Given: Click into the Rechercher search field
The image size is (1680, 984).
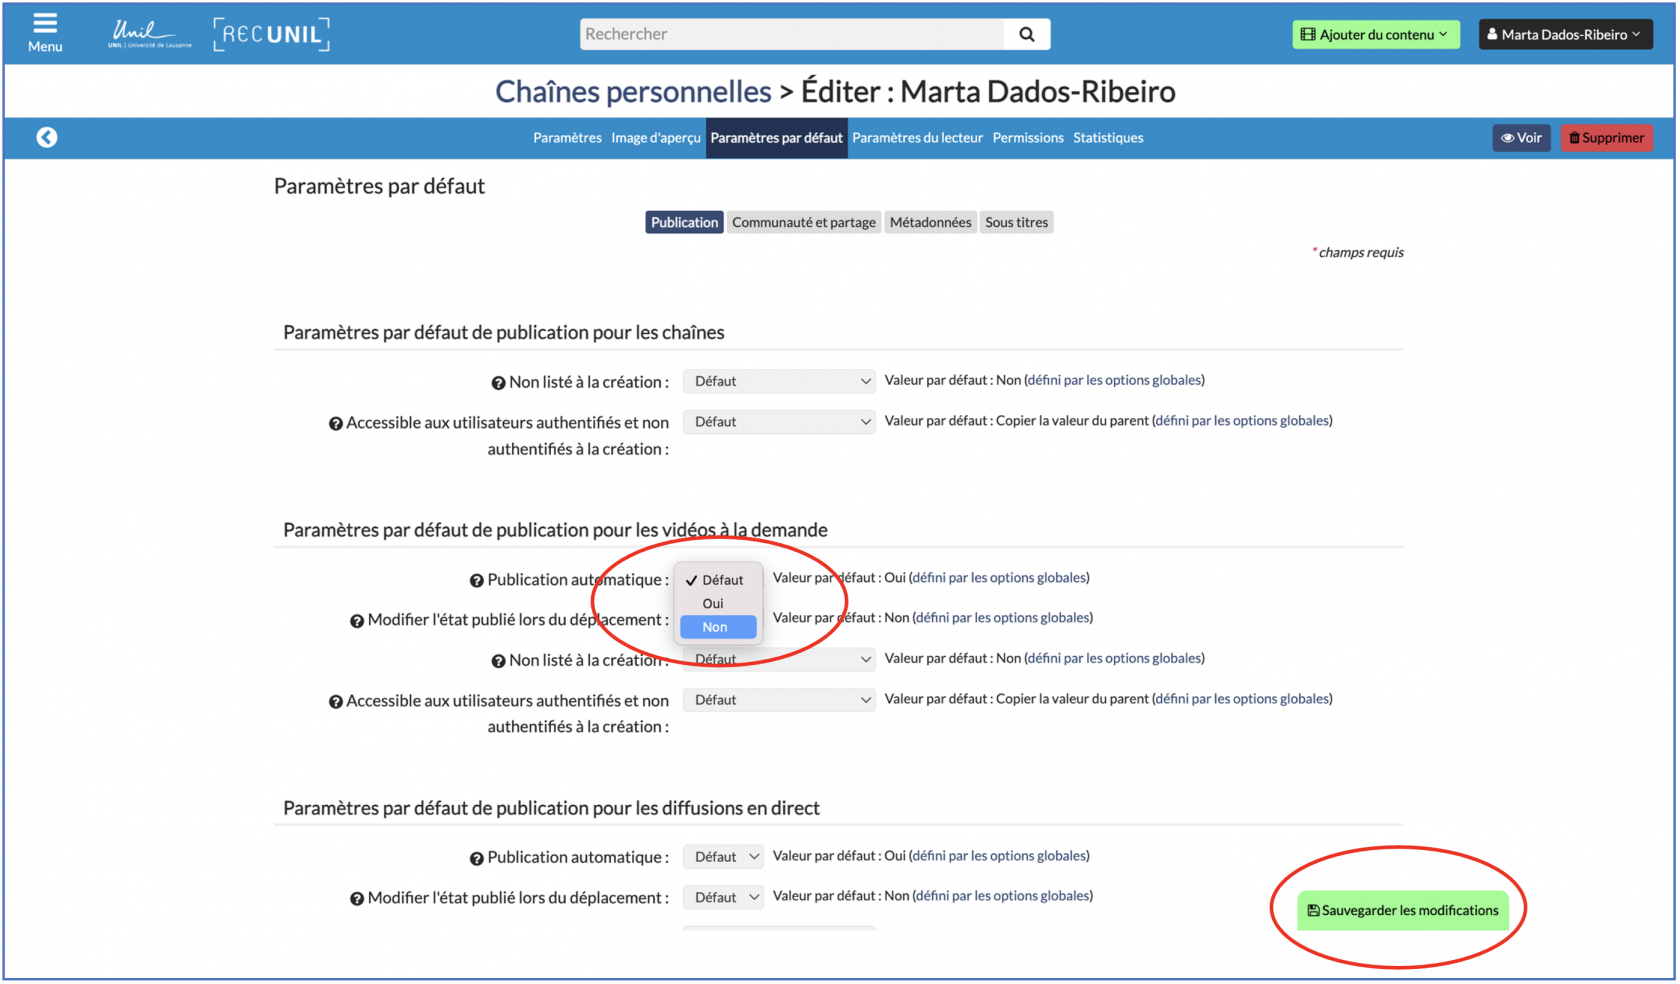Looking at the screenshot, I should click(791, 34).
